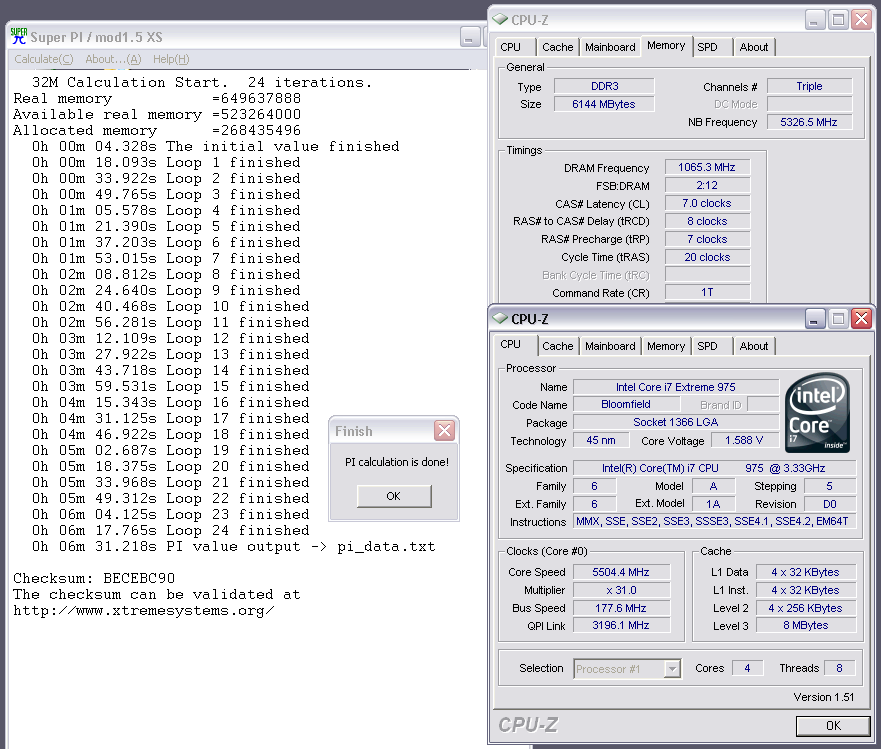Click the Specification field showing 3.33GHz
This screenshot has width=881, height=749.
click(714, 468)
